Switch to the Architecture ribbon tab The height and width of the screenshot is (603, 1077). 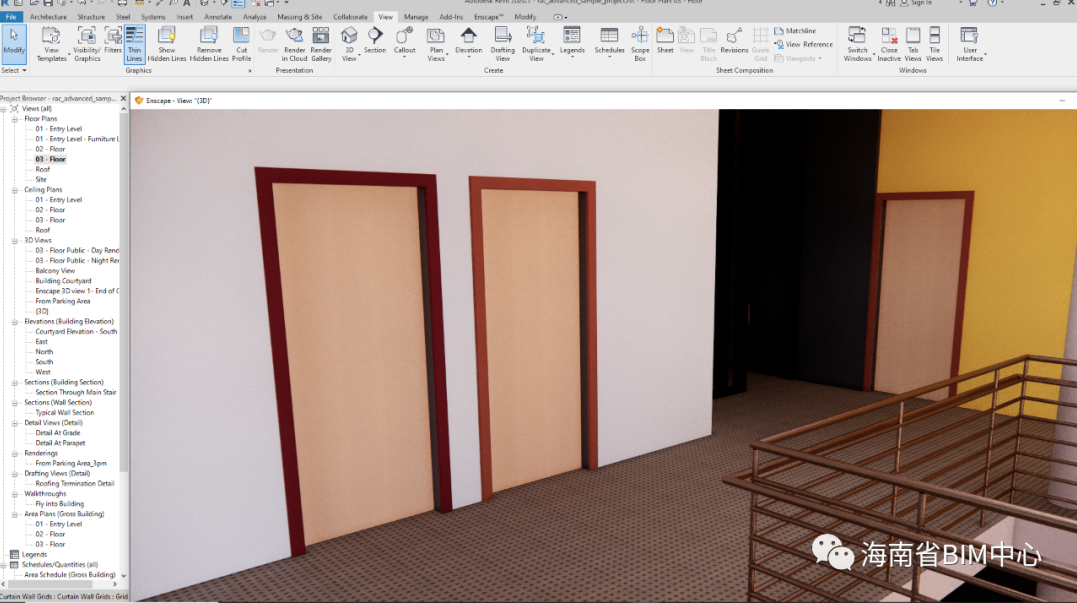[49, 17]
